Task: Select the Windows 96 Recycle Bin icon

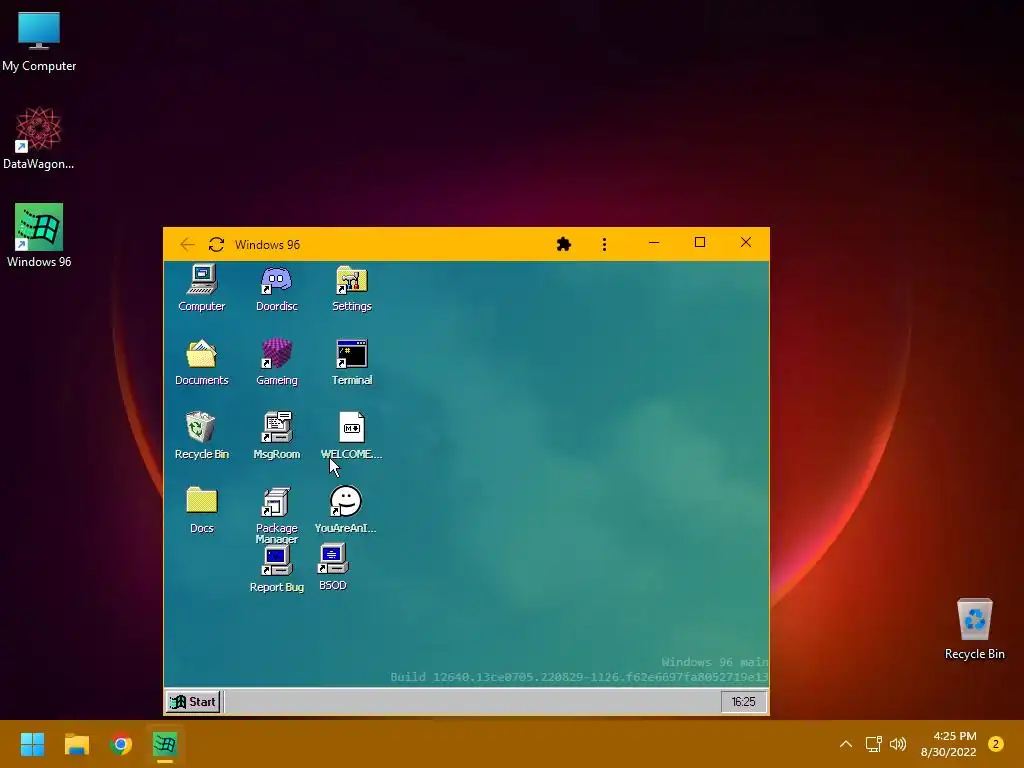Action: click(x=202, y=436)
